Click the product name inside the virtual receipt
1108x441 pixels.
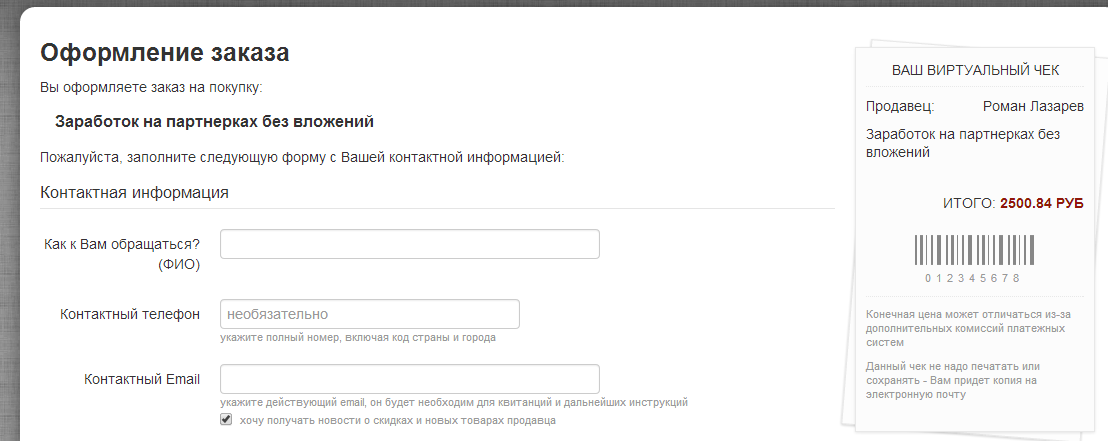(962, 143)
